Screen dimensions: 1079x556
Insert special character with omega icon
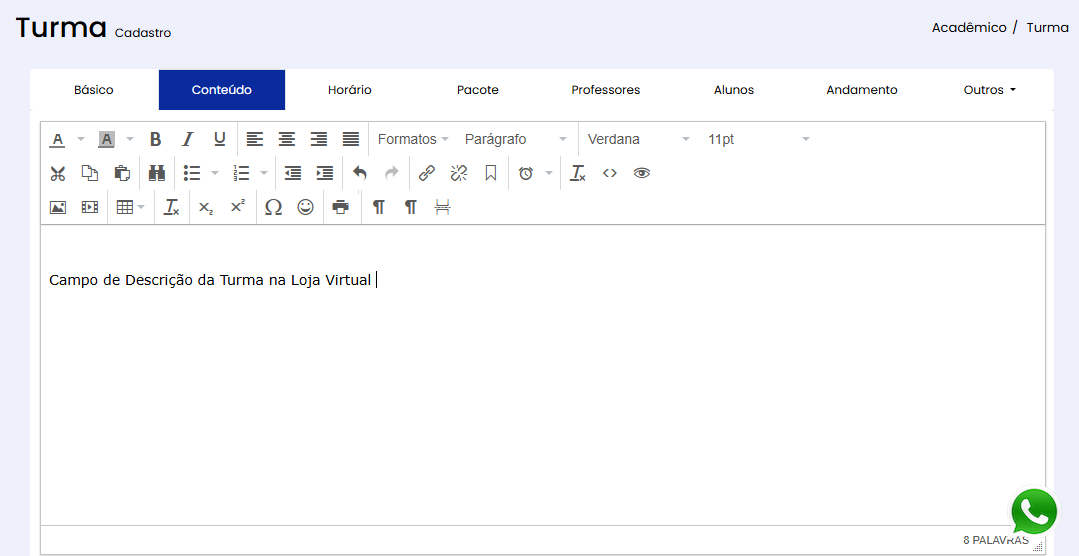point(273,207)
